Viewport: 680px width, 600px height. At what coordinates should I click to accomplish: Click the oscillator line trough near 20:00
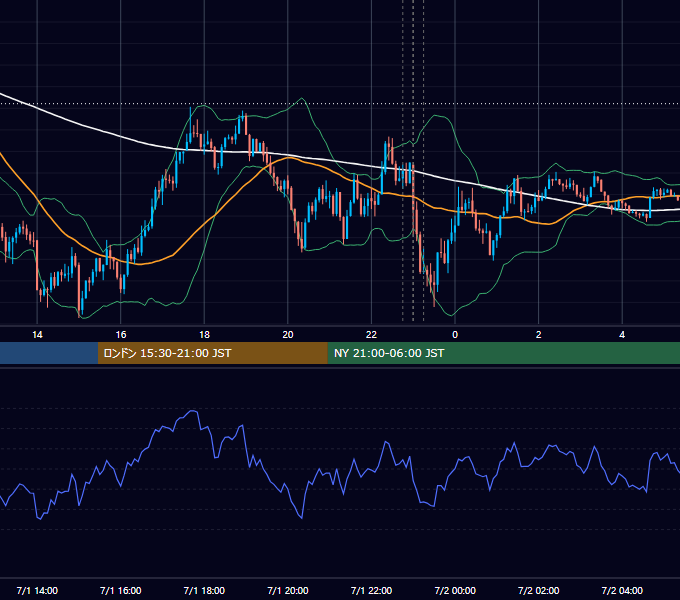301,517
